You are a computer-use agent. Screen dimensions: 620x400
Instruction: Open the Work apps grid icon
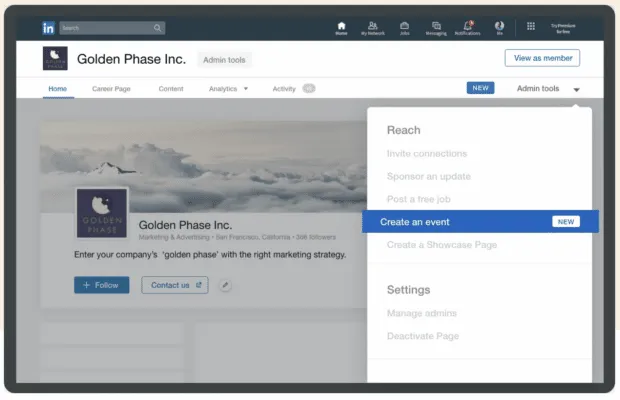[x=531, y=26]
